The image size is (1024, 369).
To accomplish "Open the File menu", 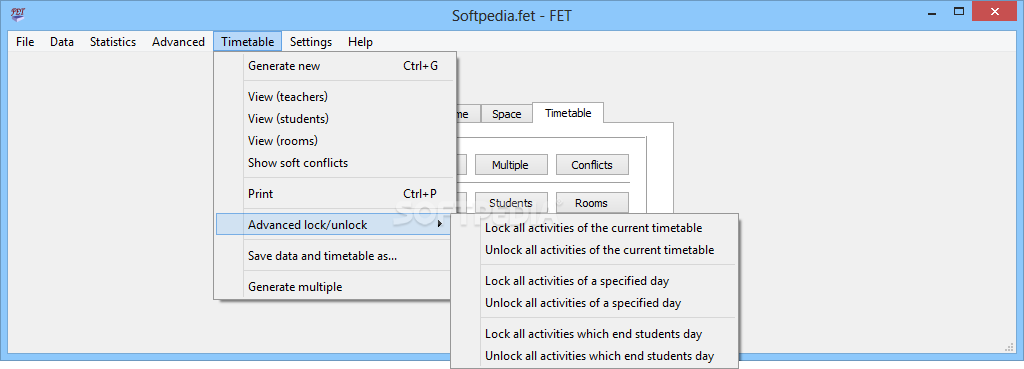I will (25, 42).
